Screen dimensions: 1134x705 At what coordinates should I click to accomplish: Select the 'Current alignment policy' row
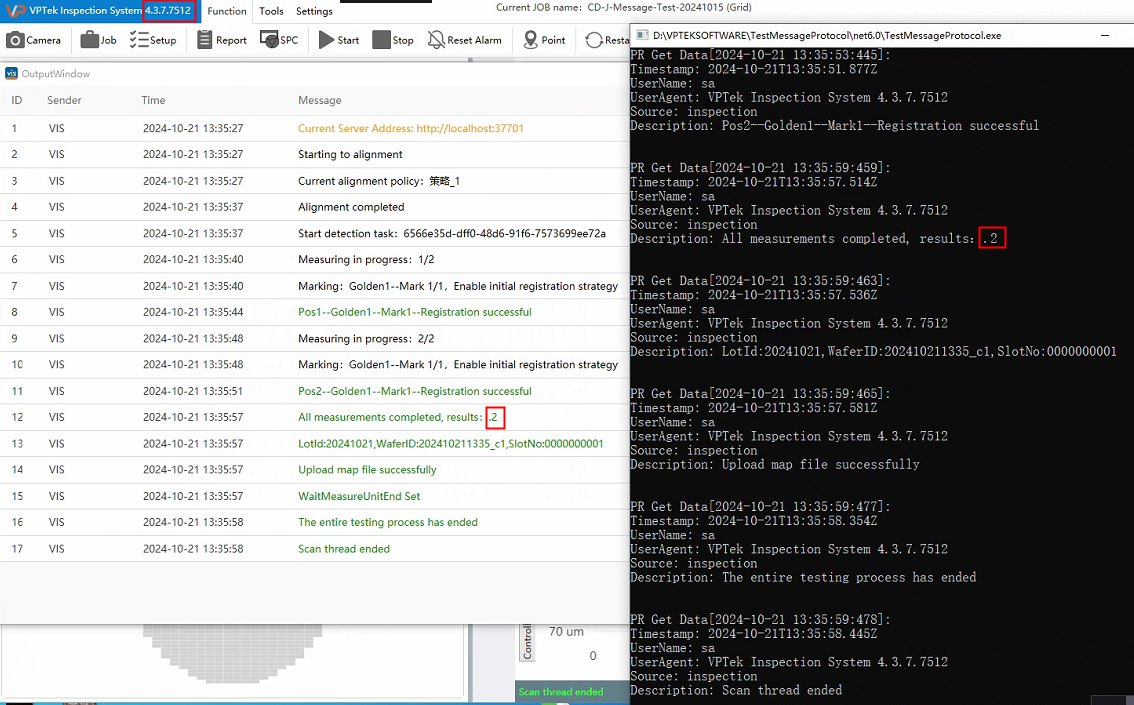[x=315, y=181]
